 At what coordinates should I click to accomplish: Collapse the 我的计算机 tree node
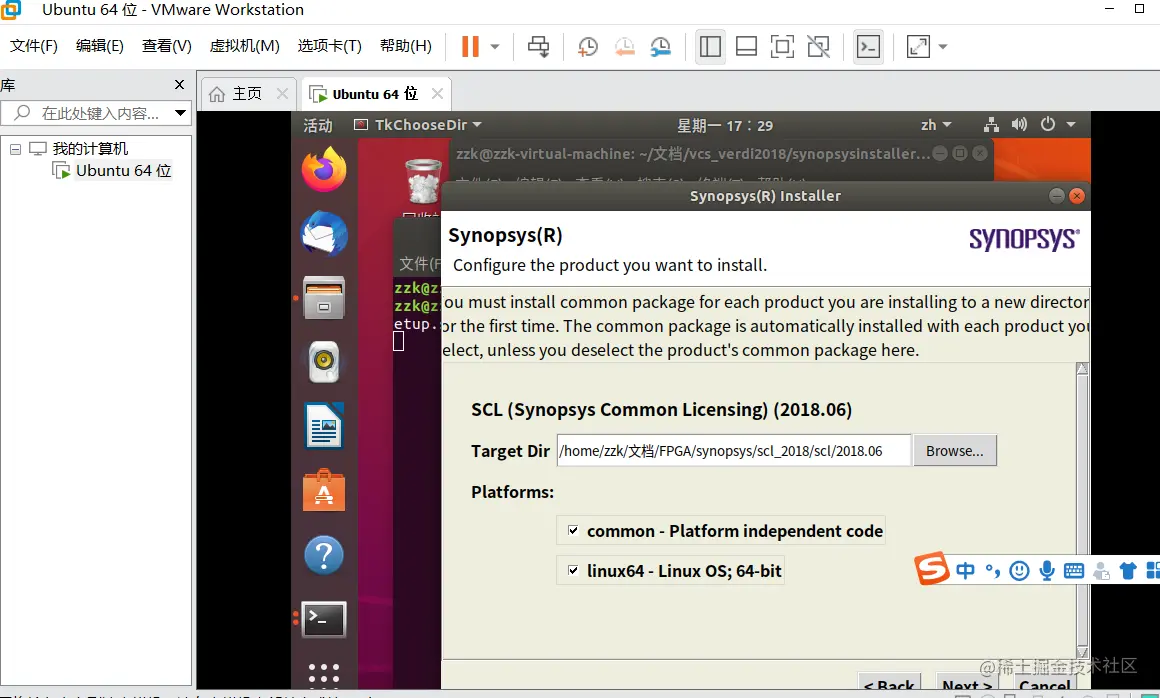15,149
